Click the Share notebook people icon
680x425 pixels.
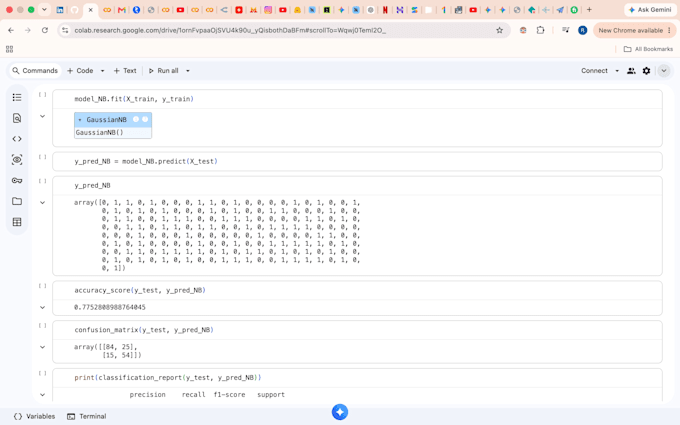[x=631, y=71]
